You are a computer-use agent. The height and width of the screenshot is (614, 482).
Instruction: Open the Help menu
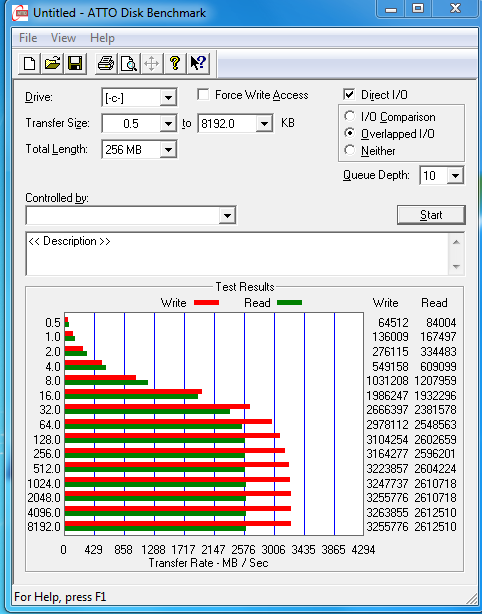coord(102,38)
